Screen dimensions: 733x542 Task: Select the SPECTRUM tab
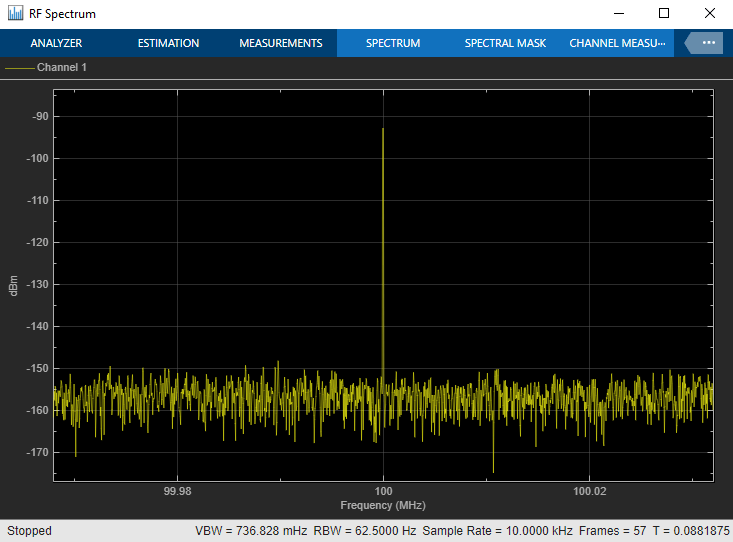tap(393, 43)
